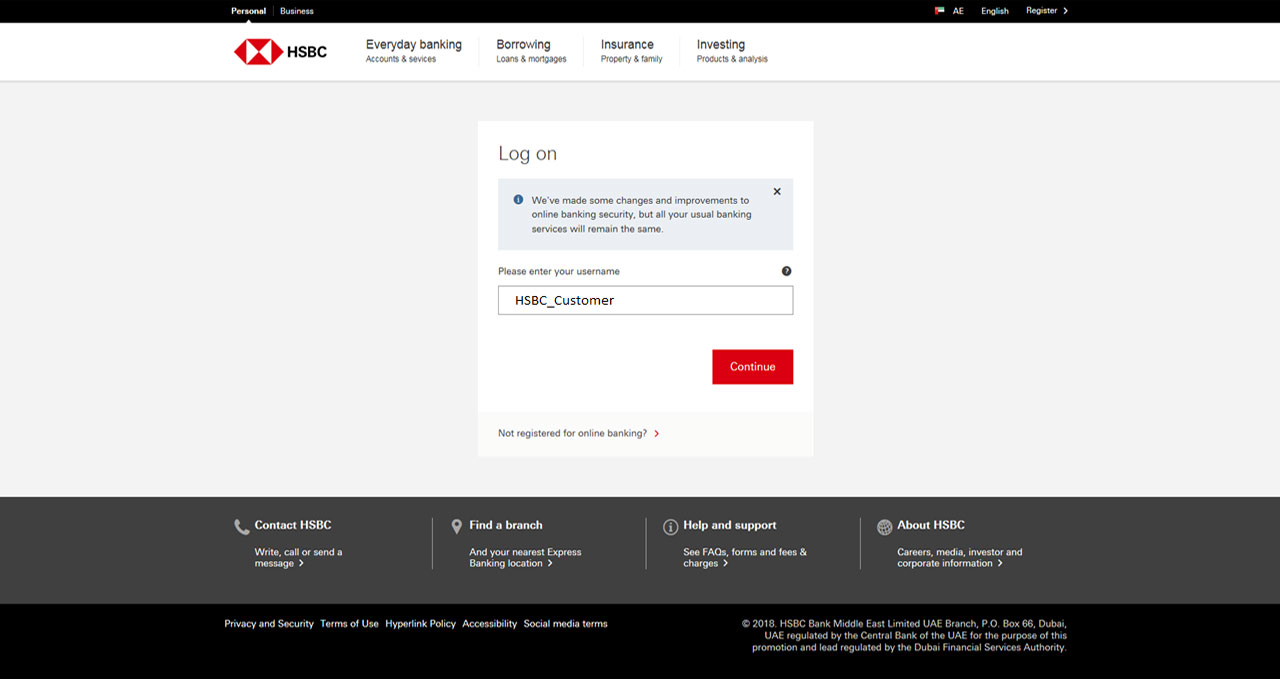Click Write, call or send a message
Viewport: 1280px width, 679px height.
(298, 558)
